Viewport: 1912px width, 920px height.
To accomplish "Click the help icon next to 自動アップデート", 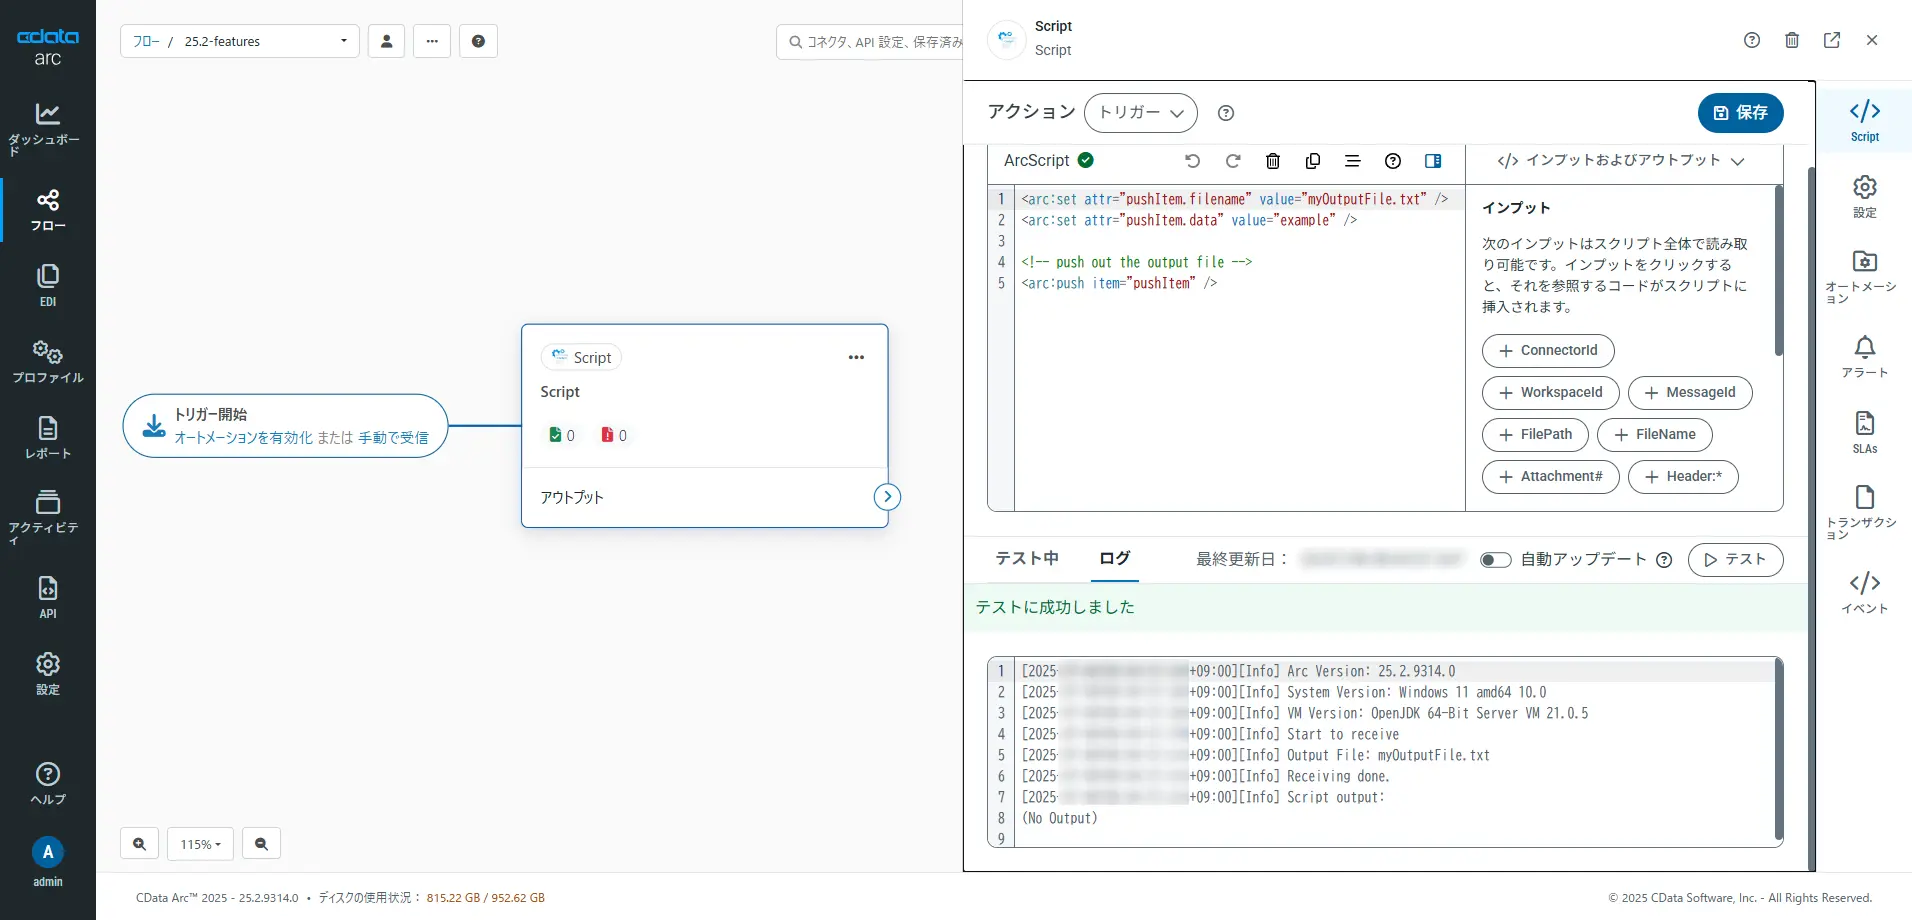I will [1664, 560].
